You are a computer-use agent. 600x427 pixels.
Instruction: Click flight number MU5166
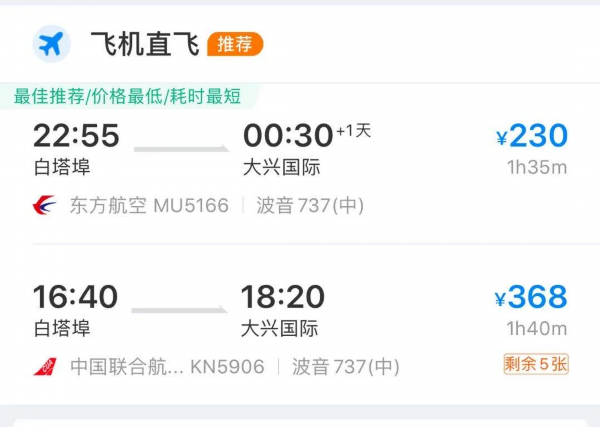point(191,206)
